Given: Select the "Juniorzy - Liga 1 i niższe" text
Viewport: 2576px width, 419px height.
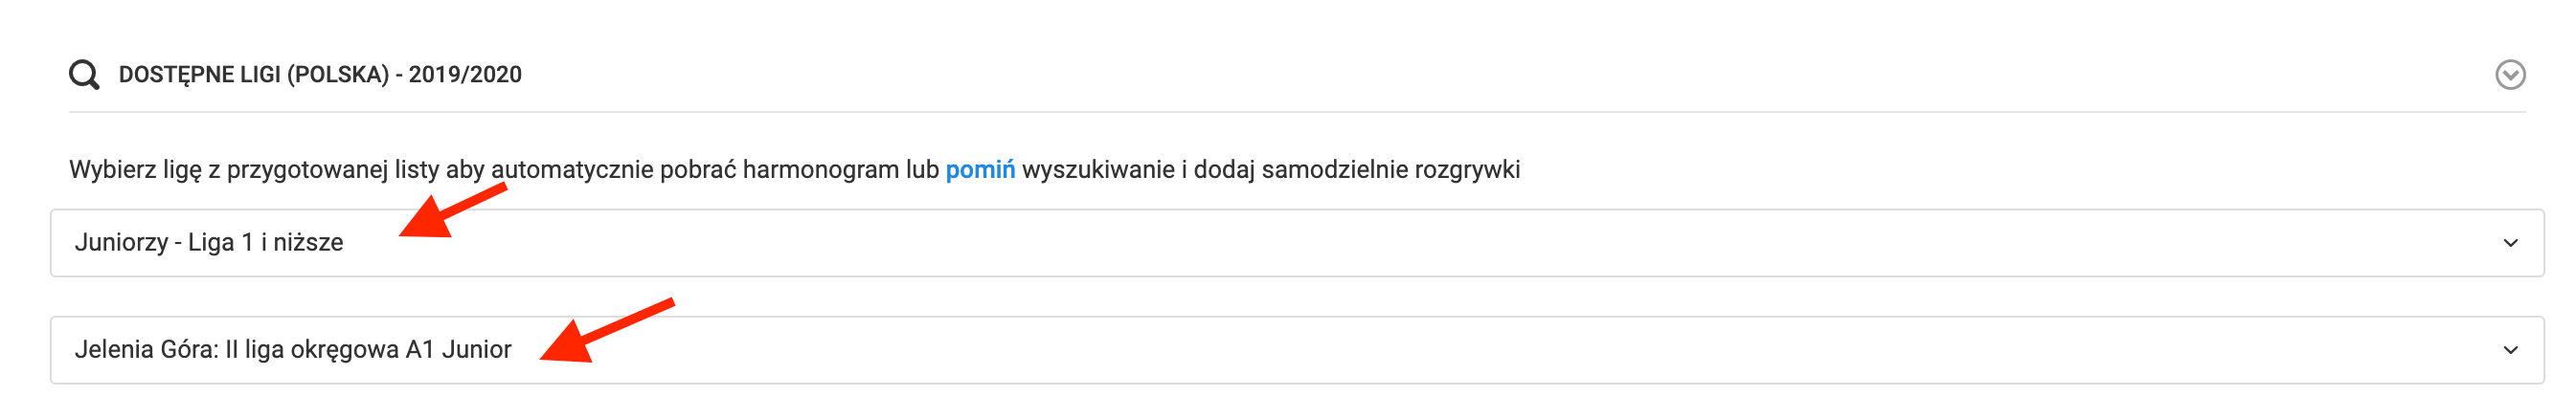Looking at the screenshot, I should pos(209,243).
